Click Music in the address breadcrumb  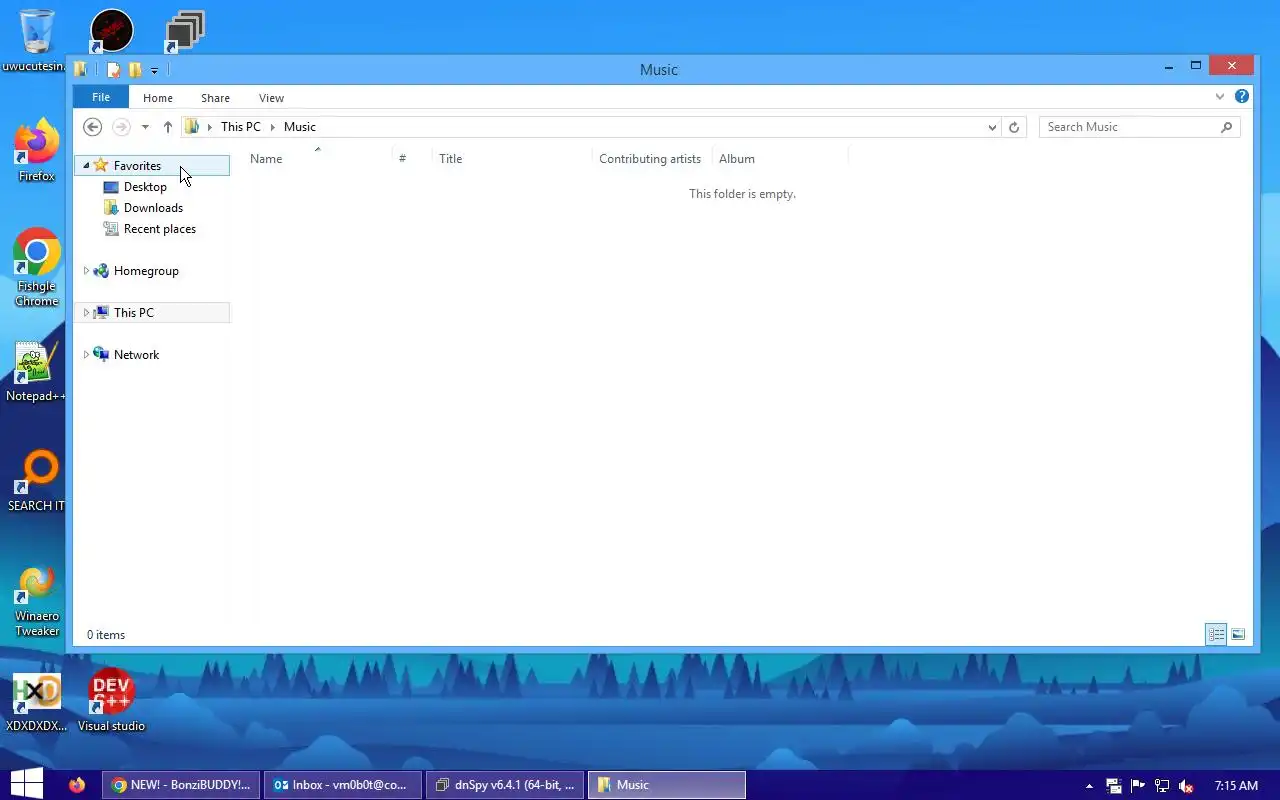(x=300, y=127)
